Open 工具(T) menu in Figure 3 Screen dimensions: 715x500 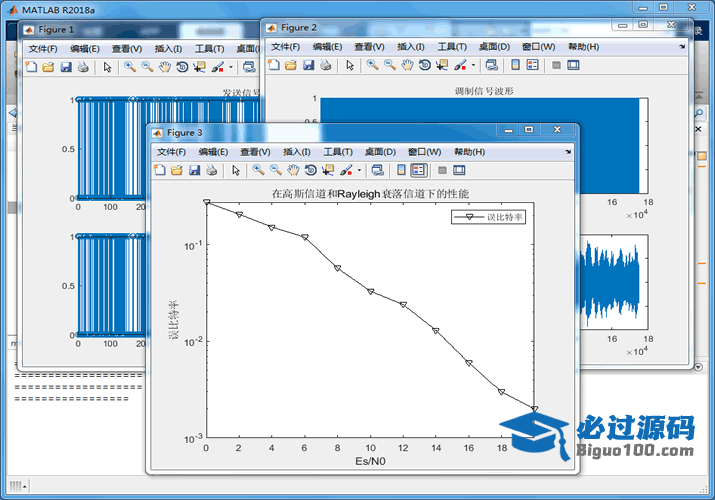[338, 152]
